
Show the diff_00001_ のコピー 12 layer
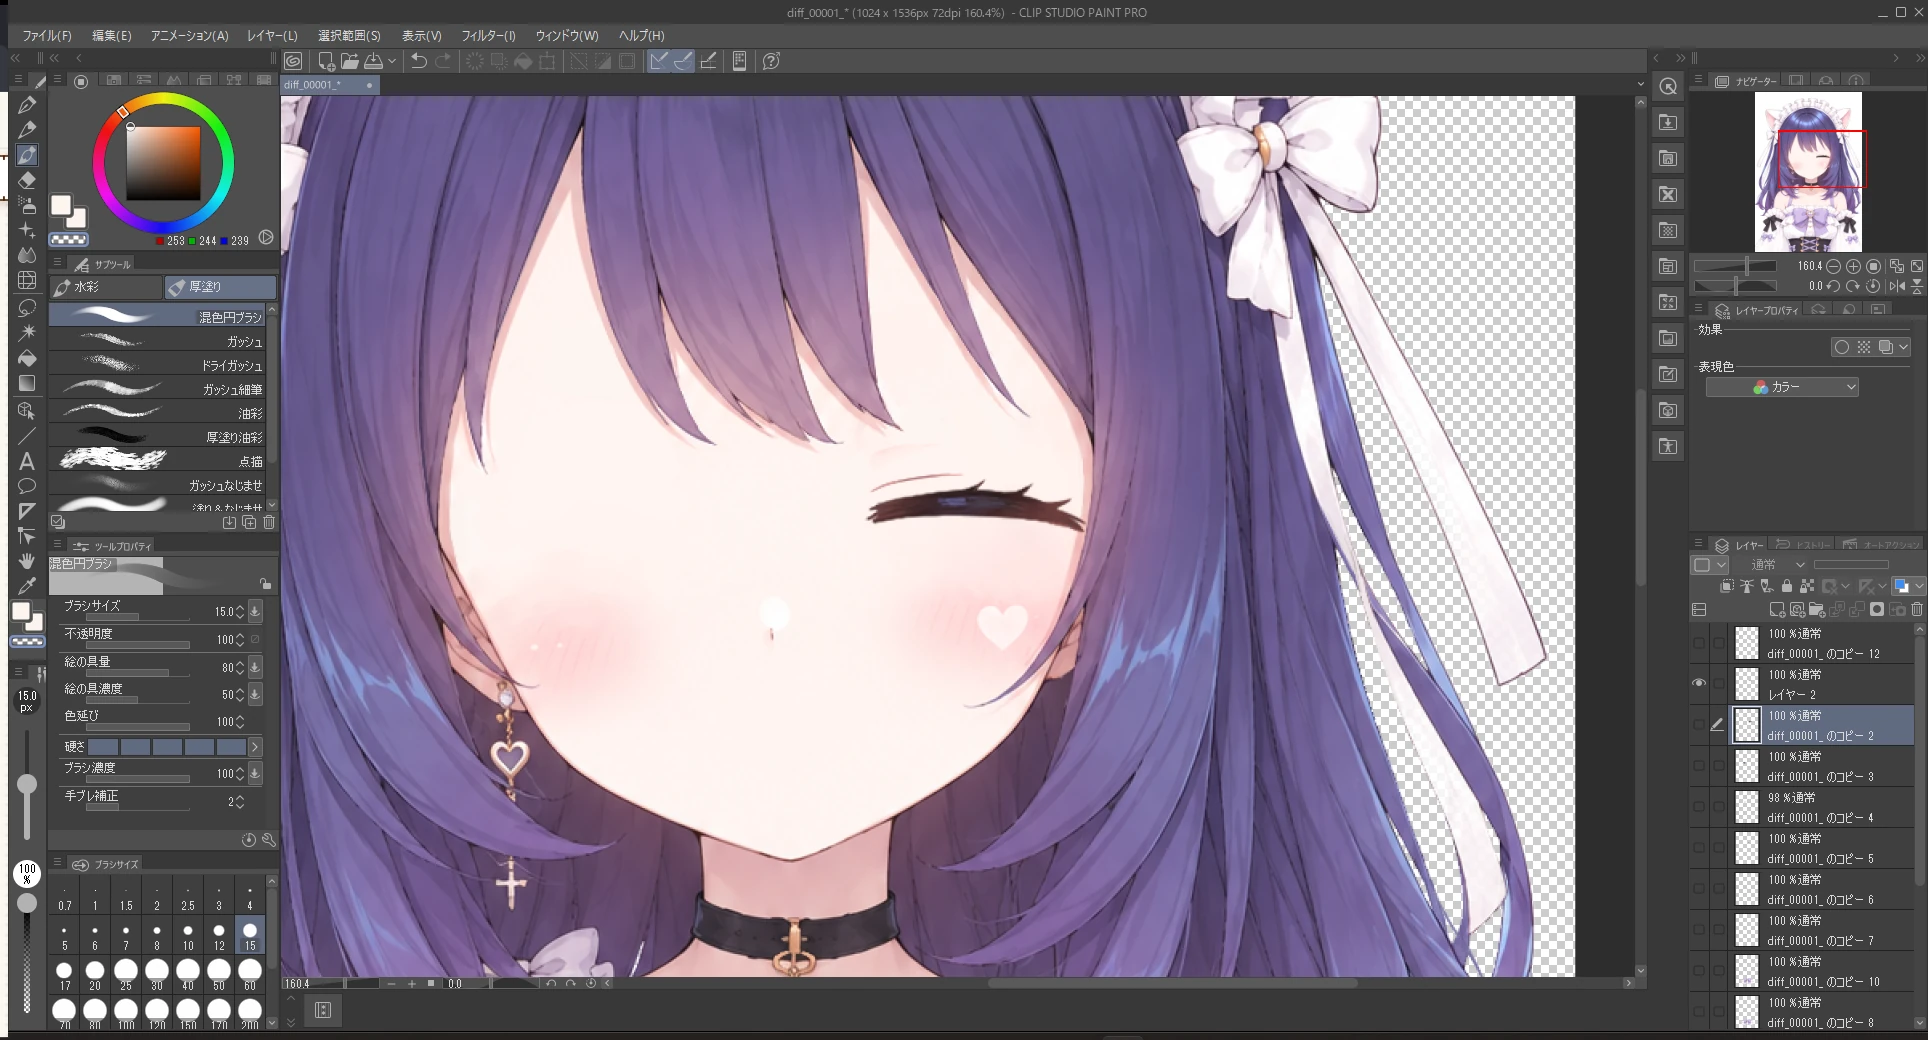1699,643
